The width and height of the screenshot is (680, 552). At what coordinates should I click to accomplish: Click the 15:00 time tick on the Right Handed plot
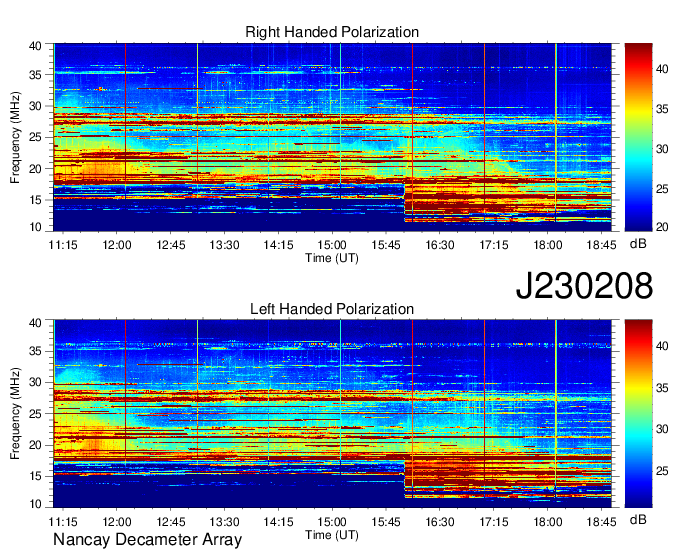(332, 245)
